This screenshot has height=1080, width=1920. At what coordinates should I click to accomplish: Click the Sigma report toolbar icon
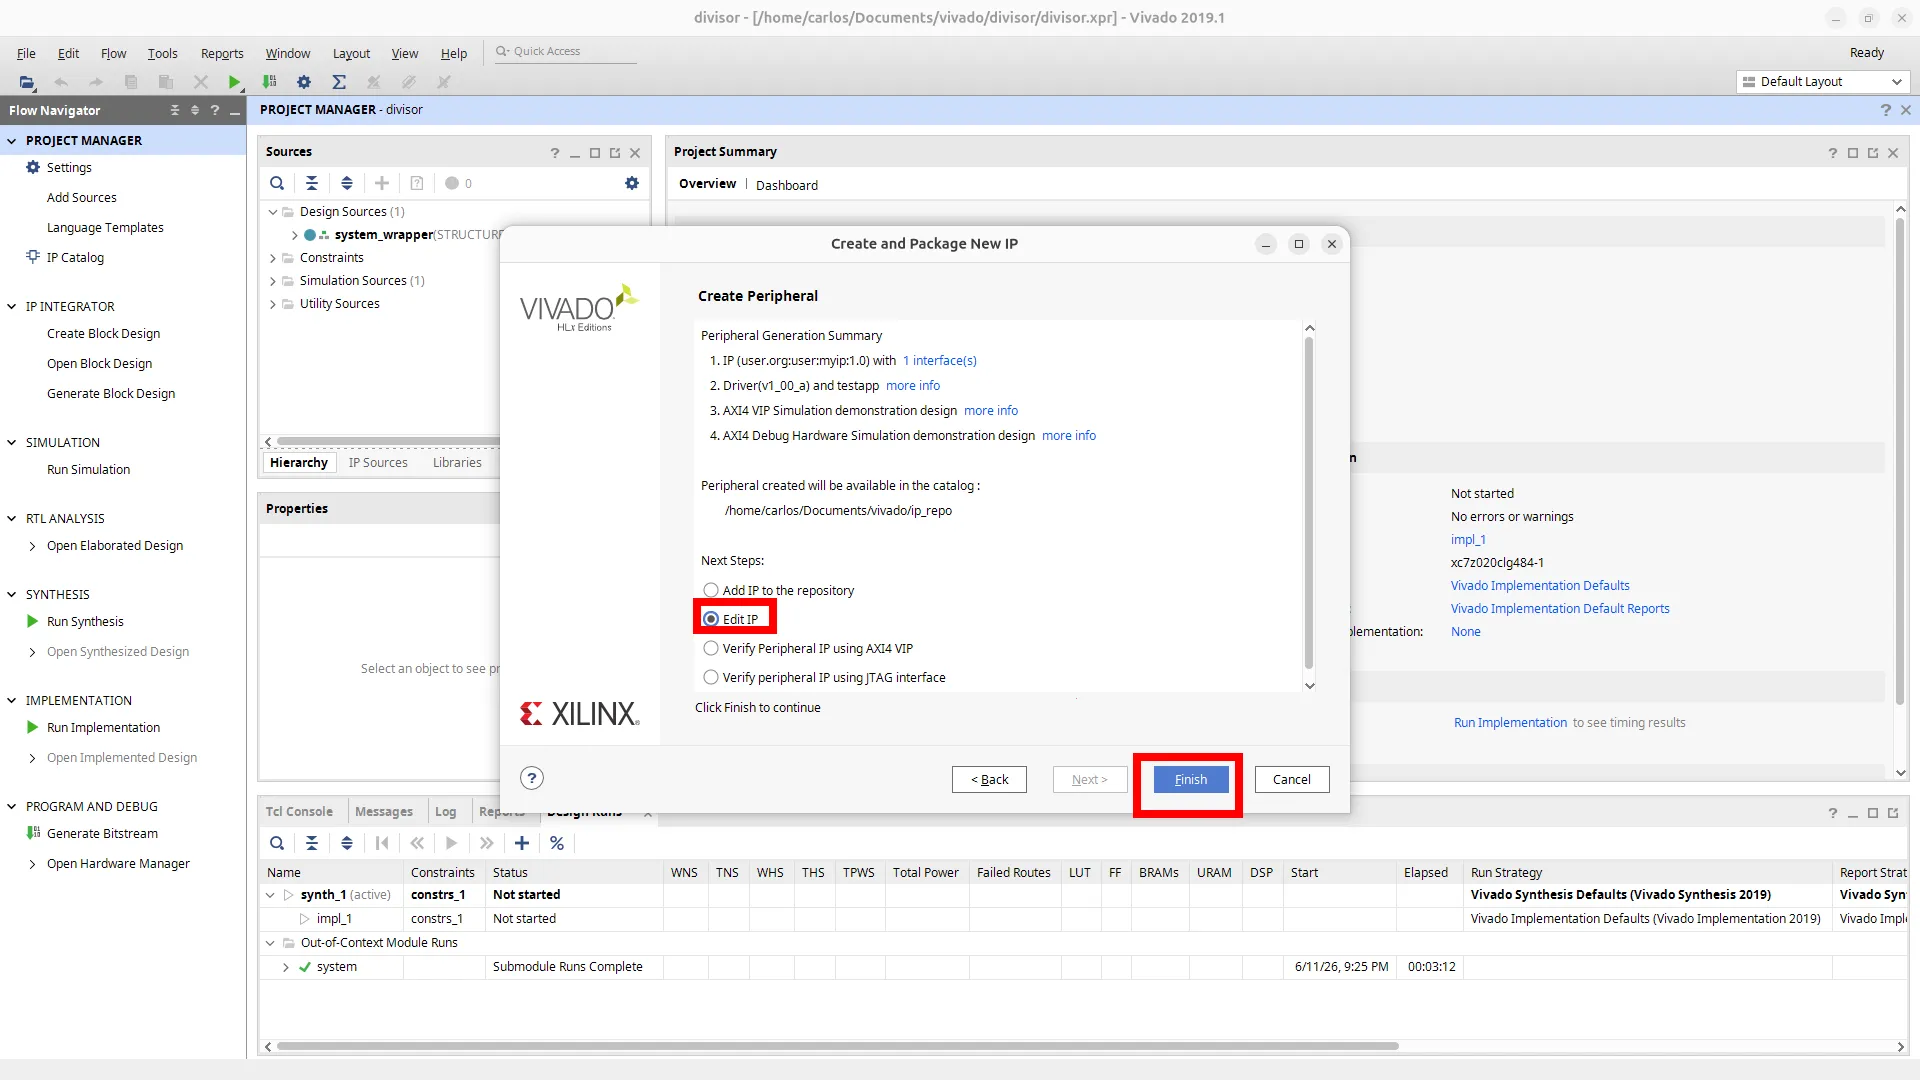click(x=339, y=82)
